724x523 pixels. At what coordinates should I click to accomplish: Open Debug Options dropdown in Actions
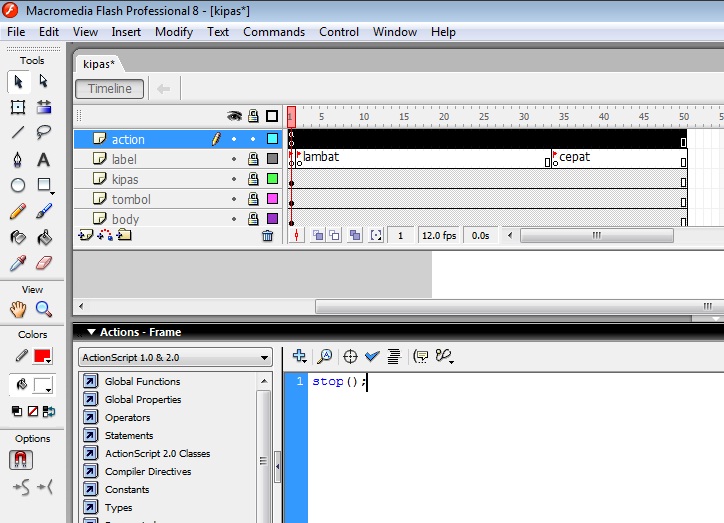(x=444, y=356)
